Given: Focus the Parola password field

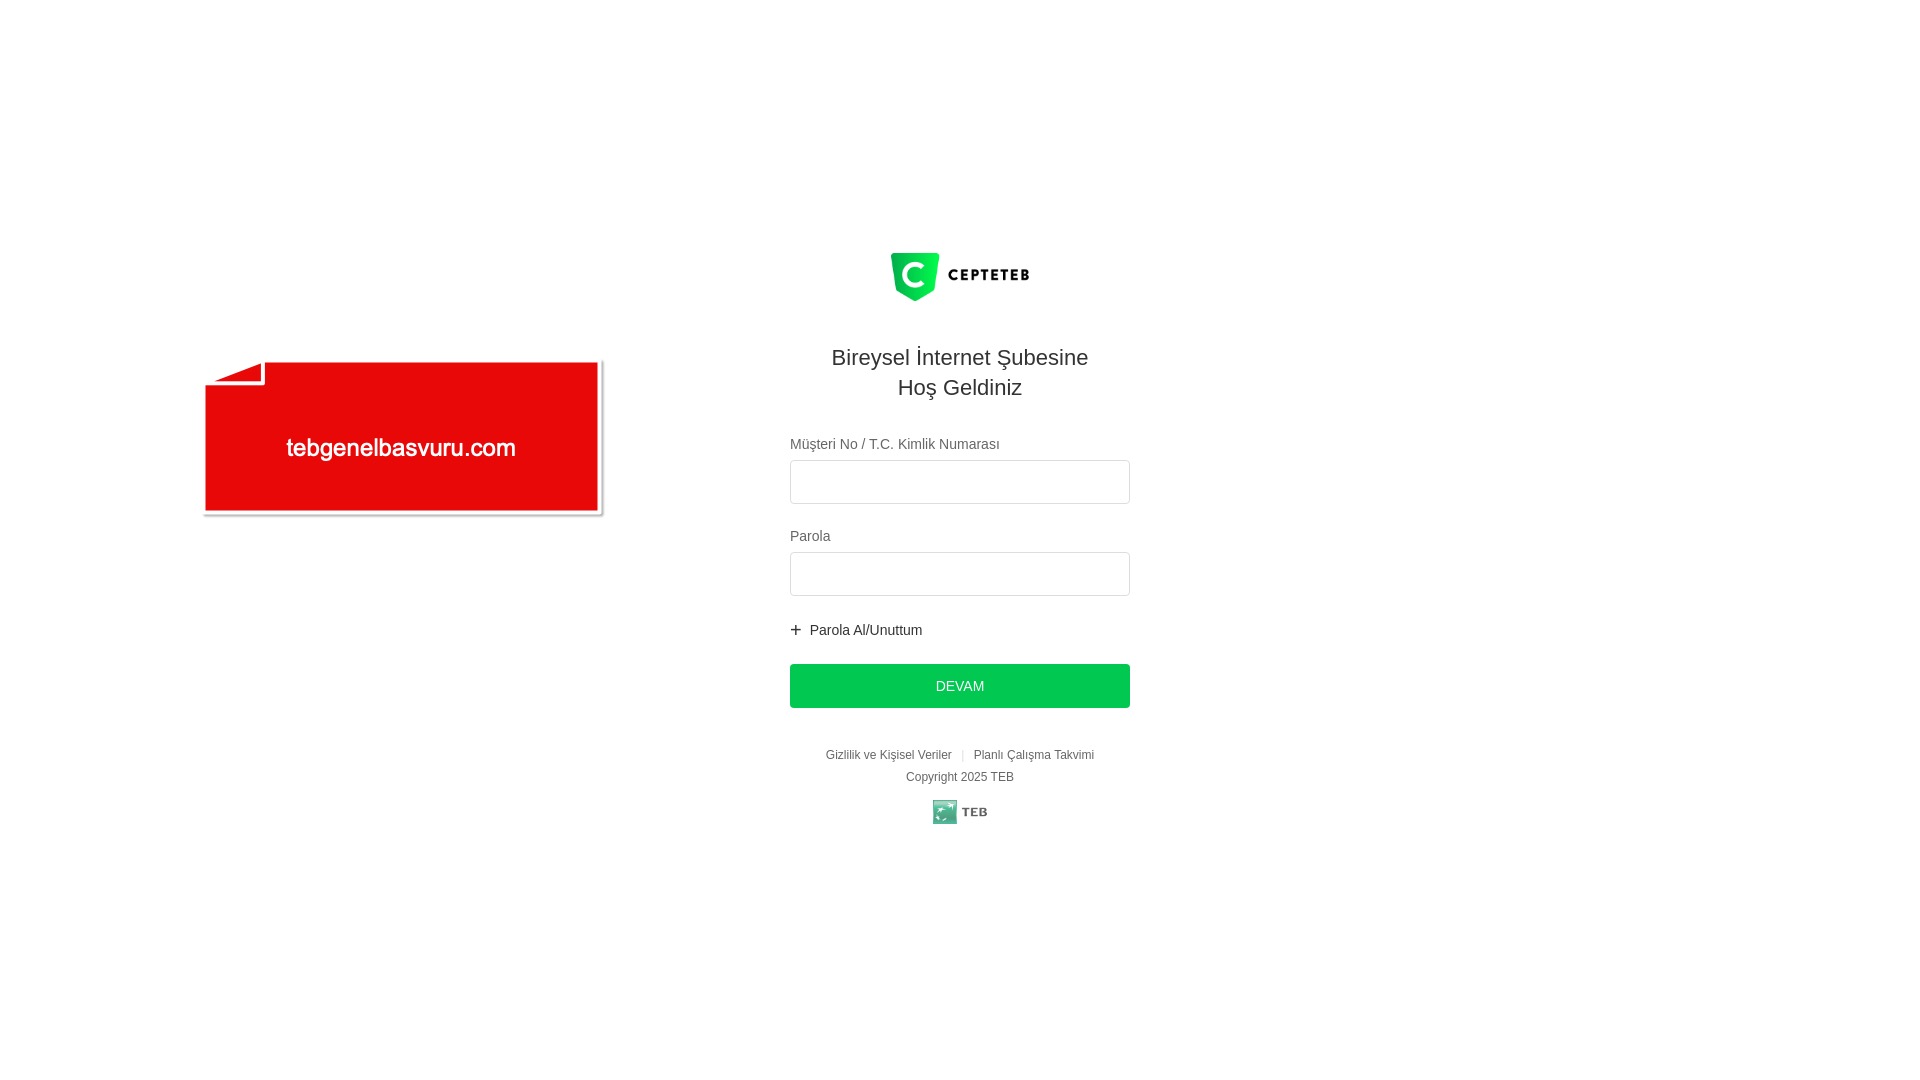Looking at the screenshot, I should [x=960, y=574].
